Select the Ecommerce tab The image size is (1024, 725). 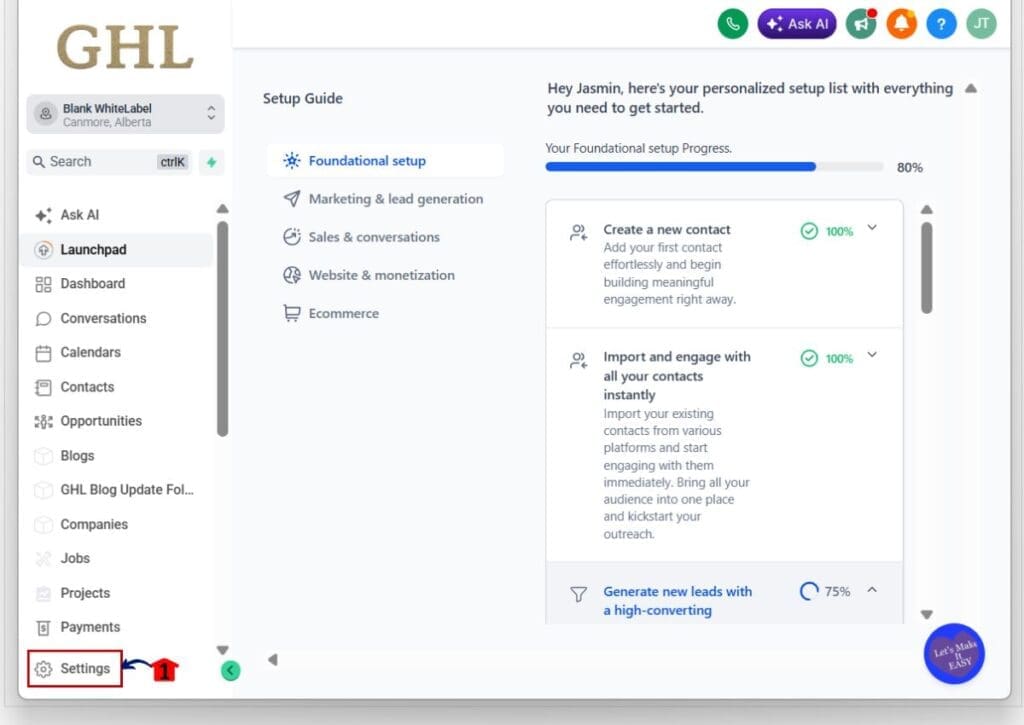tap(385, 314)
